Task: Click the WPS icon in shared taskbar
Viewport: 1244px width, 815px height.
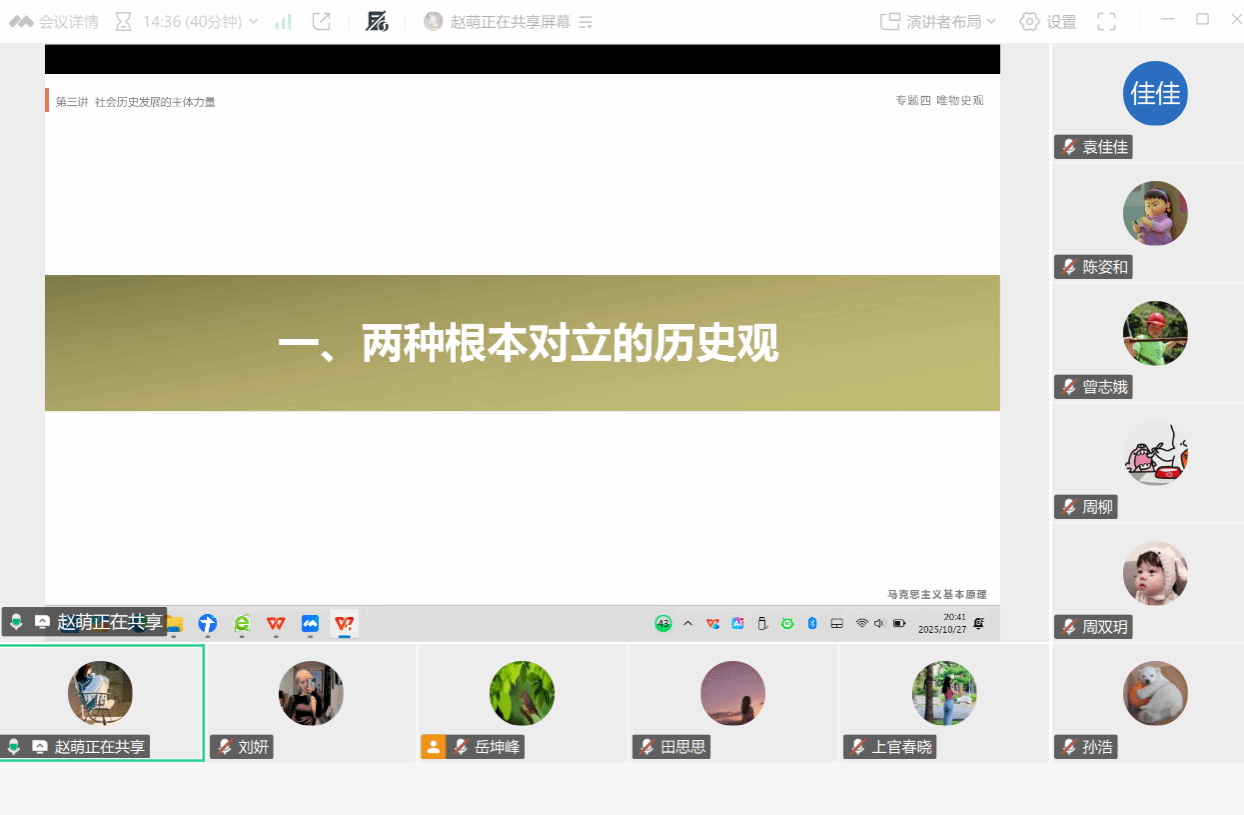Action: (x=276, y=623)
